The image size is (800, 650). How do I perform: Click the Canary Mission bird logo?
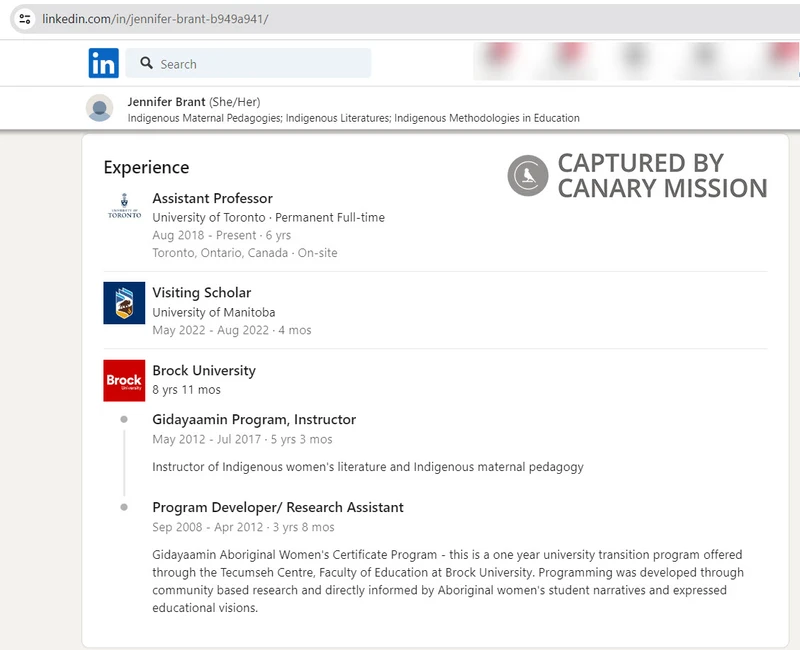pyautogui.click(x=527, y=176)
